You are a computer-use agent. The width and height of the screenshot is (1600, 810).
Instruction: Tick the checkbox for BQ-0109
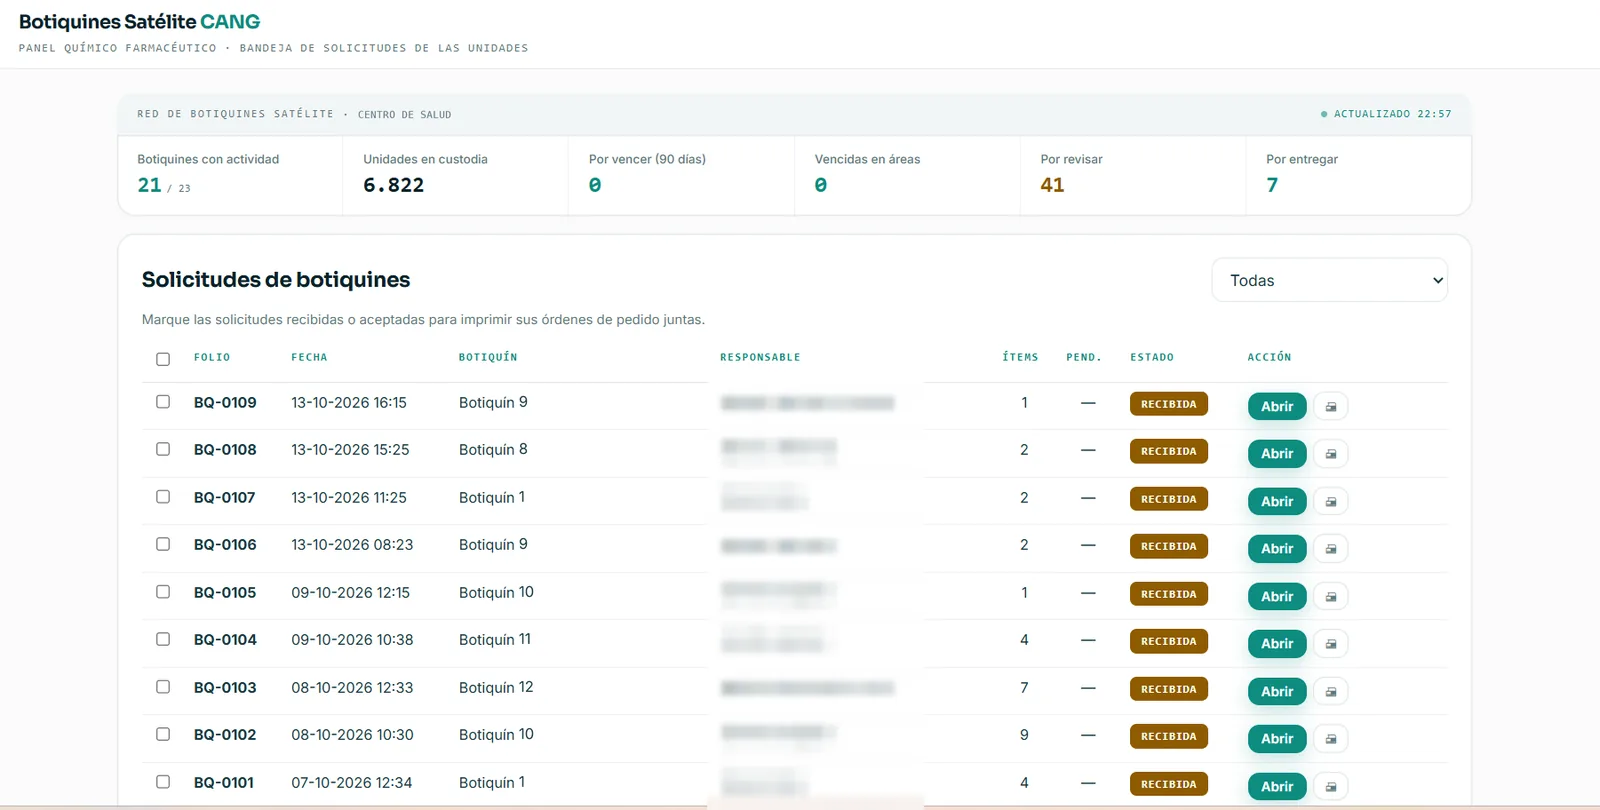pyautogui.click(x=163, y=402)
